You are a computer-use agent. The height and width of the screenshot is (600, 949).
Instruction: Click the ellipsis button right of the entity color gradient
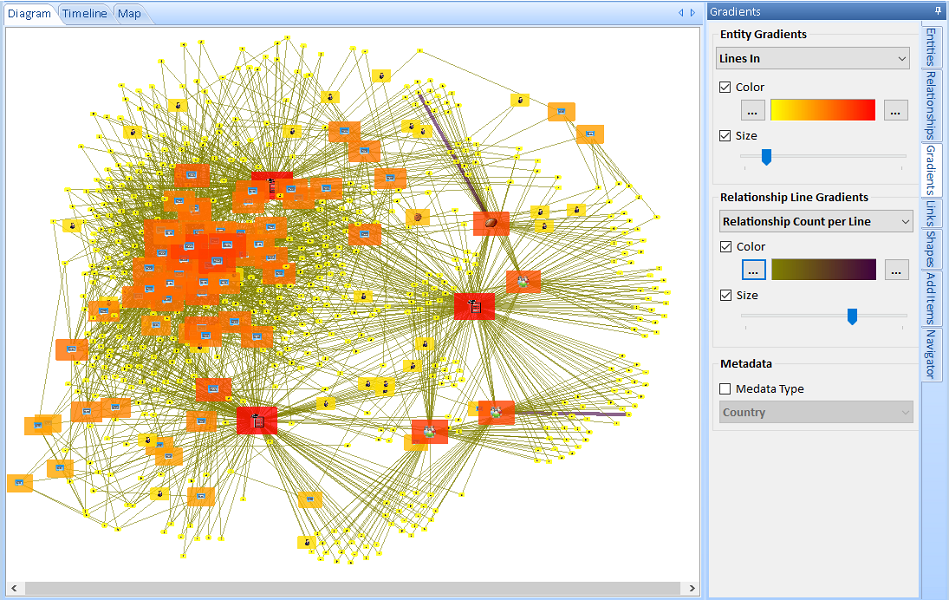pyautogui.click(x=895, y=110)
